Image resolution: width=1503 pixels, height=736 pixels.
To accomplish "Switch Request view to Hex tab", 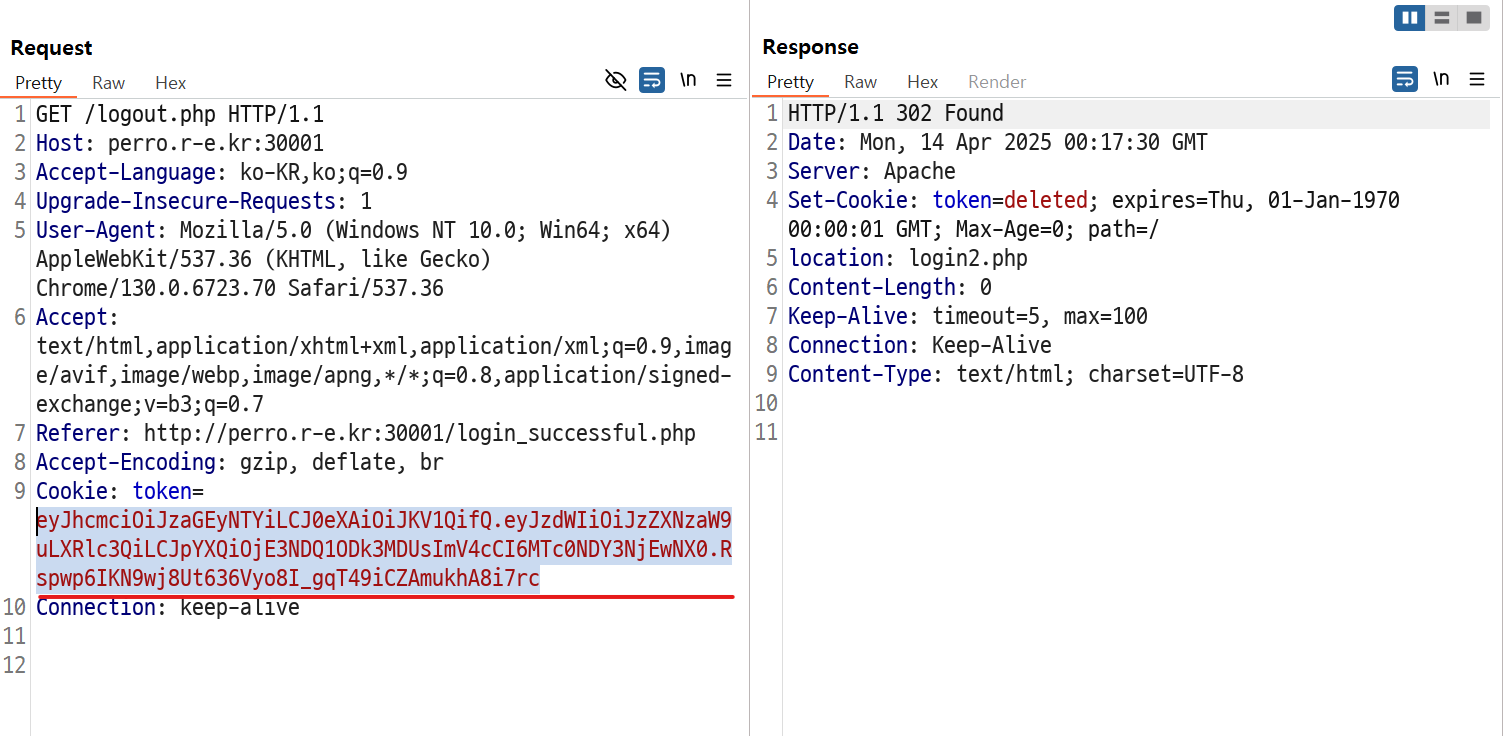I will 171,83.
